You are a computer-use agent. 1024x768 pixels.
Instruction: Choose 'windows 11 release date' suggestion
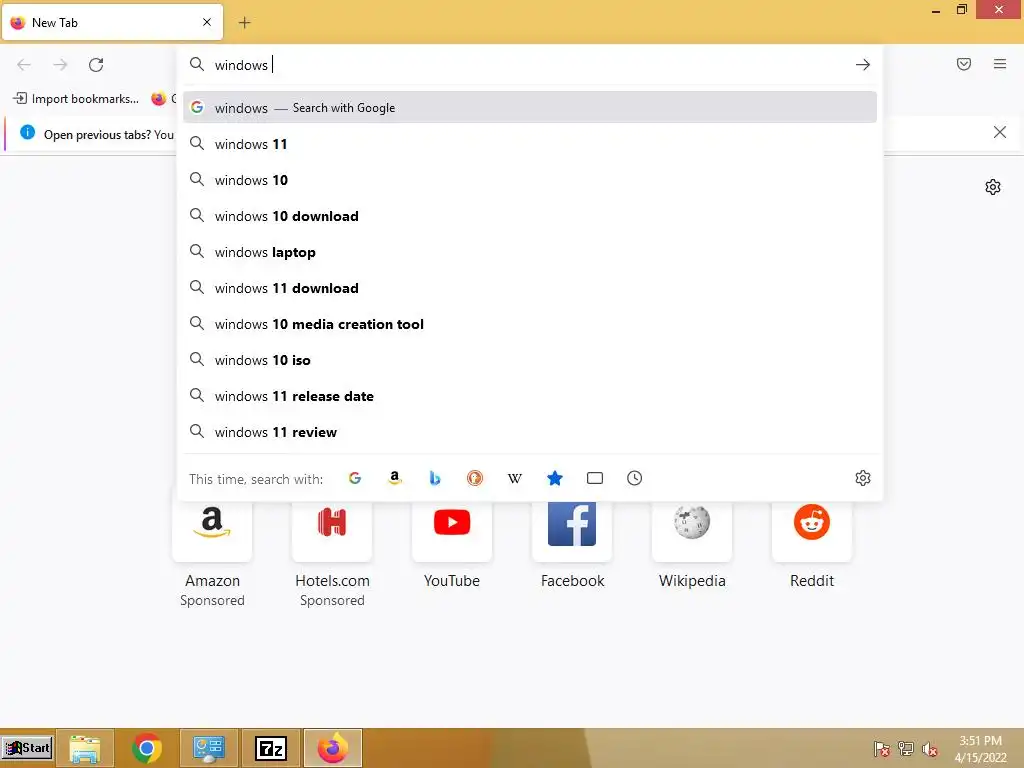(x=530, y=396)
